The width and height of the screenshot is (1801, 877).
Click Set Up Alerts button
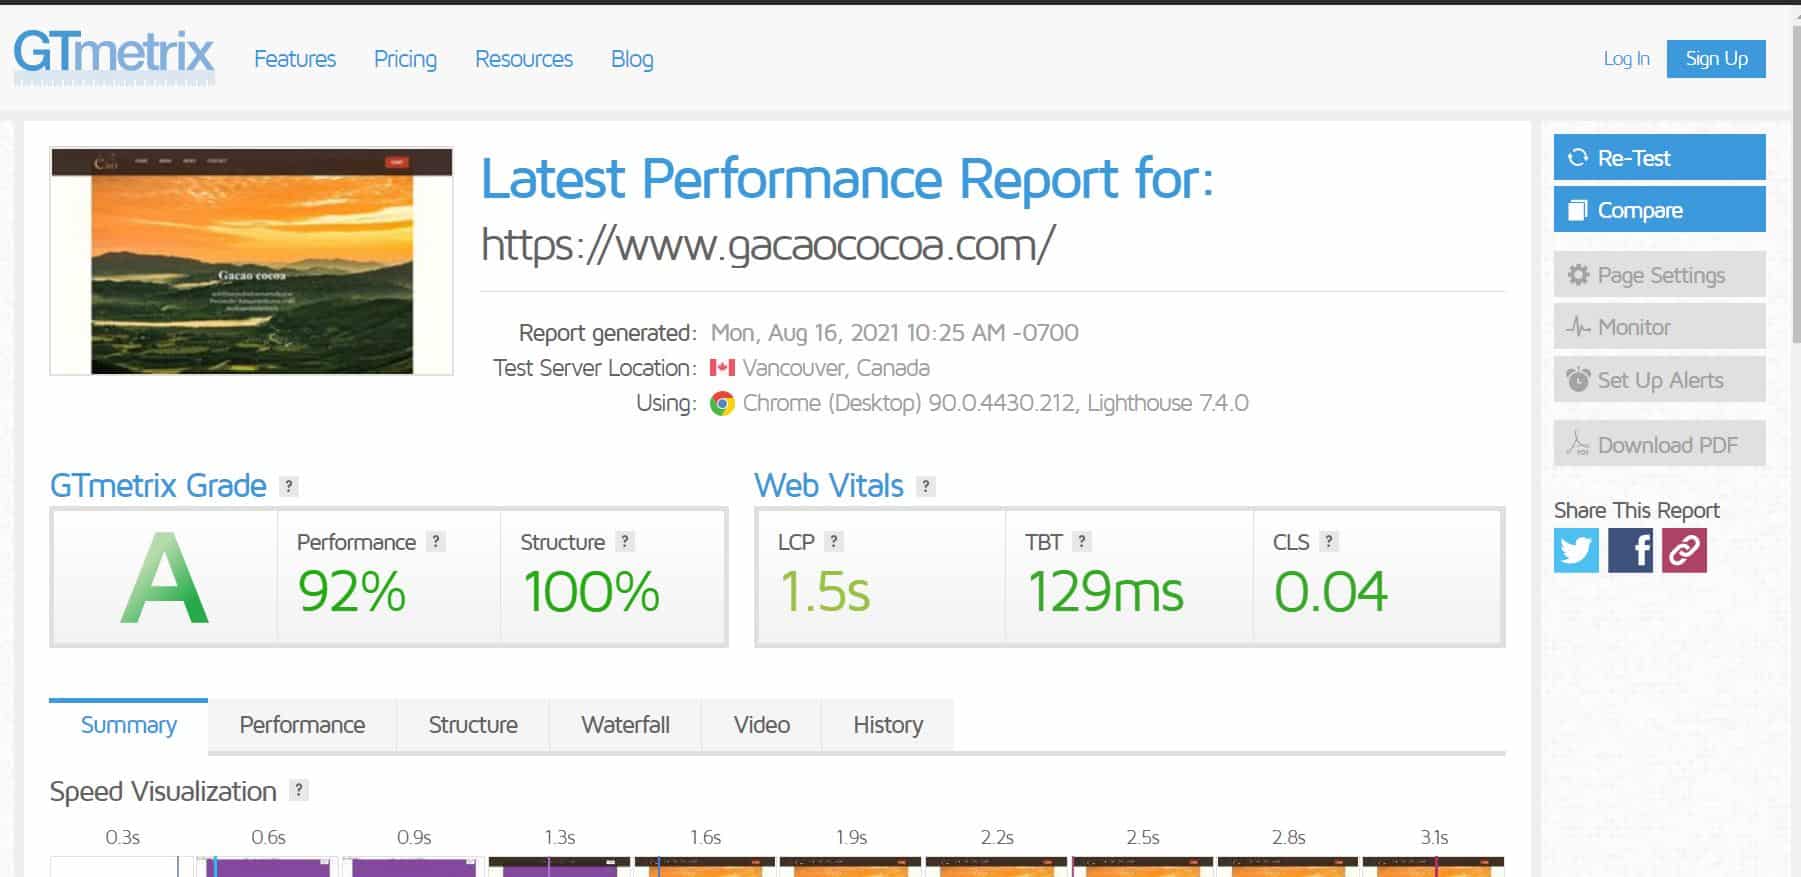coord(1659,380)
